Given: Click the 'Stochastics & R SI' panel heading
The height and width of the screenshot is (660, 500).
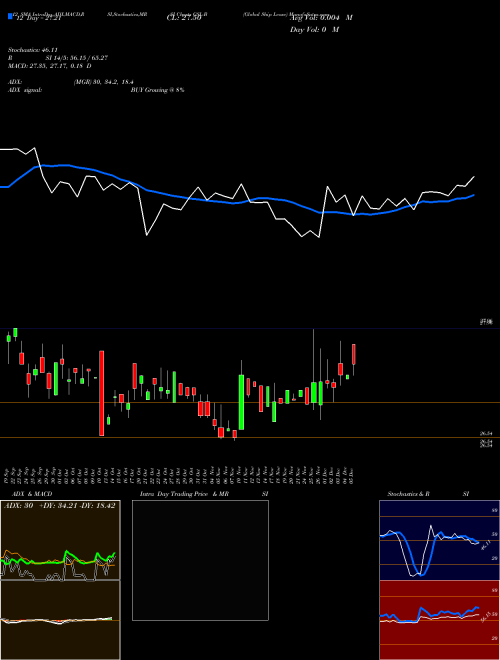Looking at the screenshot, I should tap(428, 494).
